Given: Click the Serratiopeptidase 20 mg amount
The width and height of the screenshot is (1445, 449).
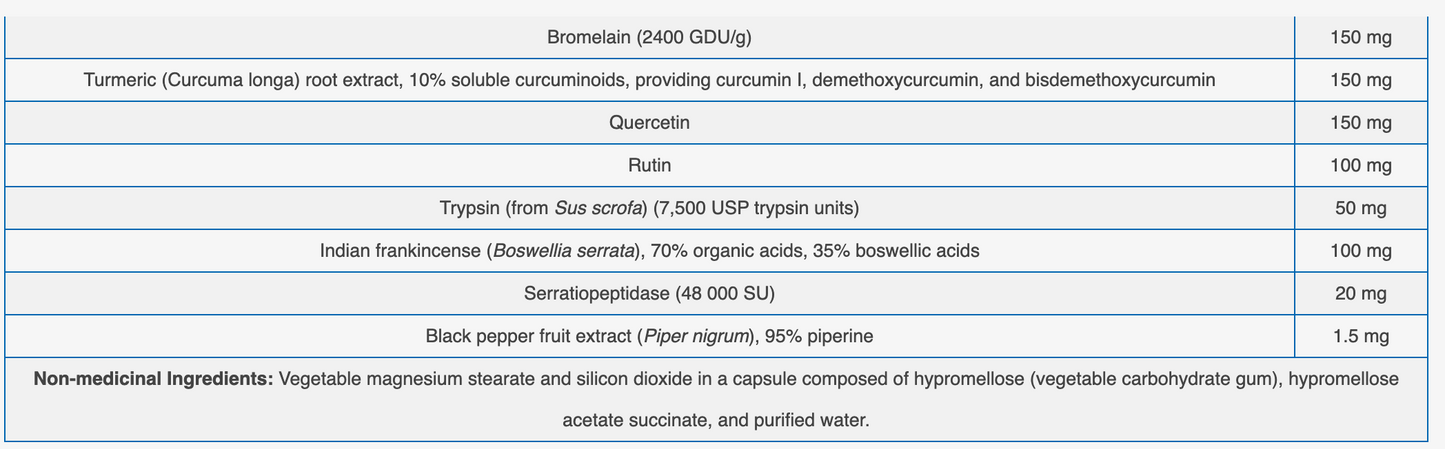Looking at the screenshot, I should click(1360, 294).
